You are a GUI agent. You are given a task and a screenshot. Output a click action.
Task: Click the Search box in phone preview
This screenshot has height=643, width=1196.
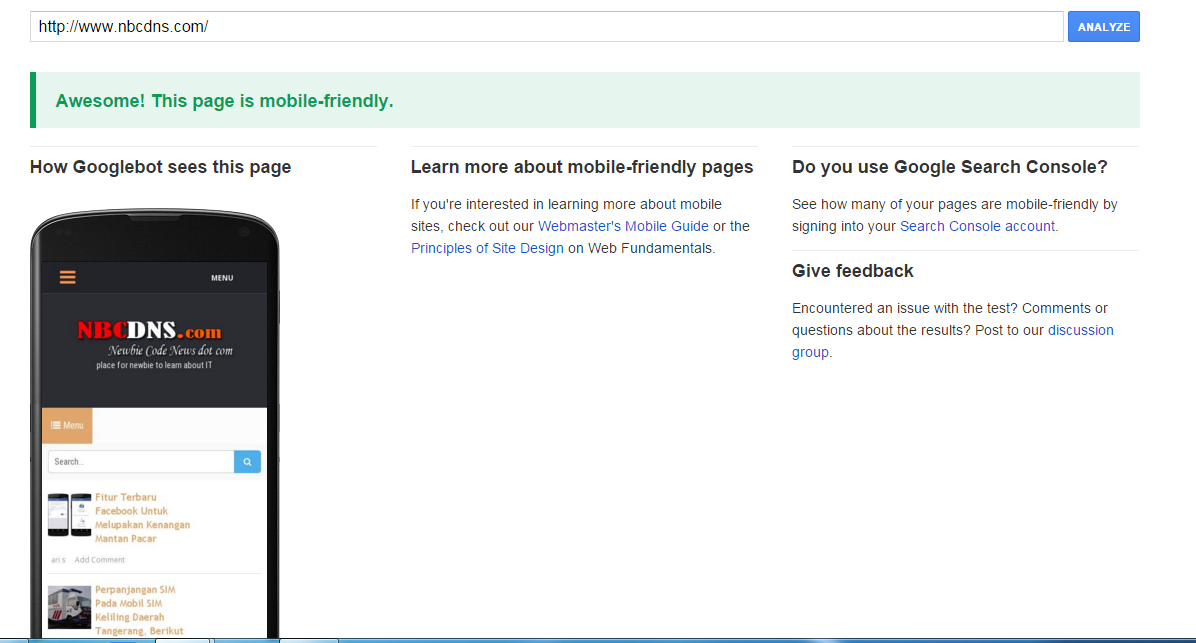point(141,461)
